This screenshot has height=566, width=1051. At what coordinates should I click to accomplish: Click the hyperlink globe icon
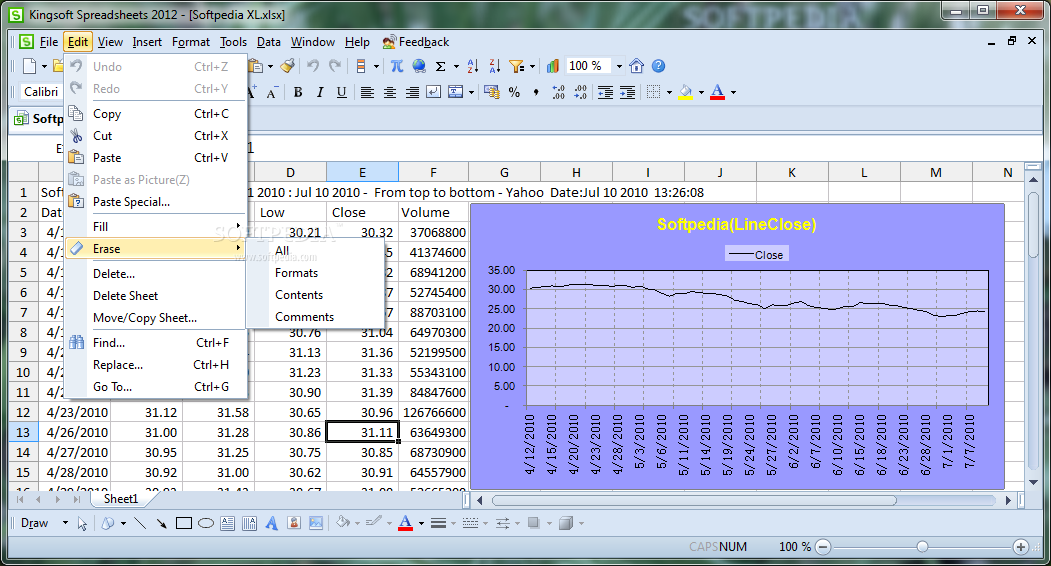419,66
